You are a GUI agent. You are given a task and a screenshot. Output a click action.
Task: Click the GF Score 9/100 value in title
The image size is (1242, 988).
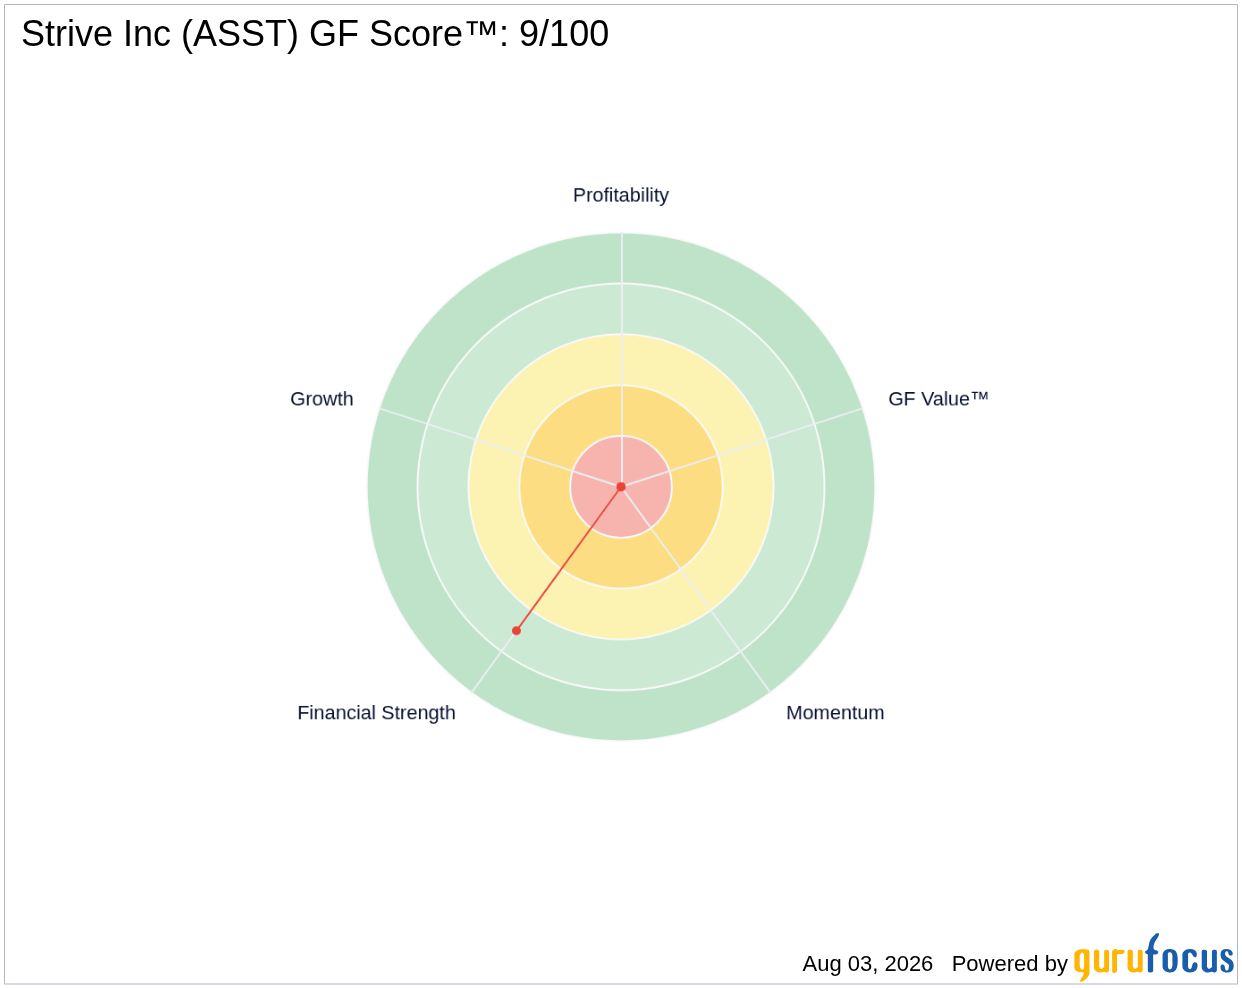(x=564, y=34)
